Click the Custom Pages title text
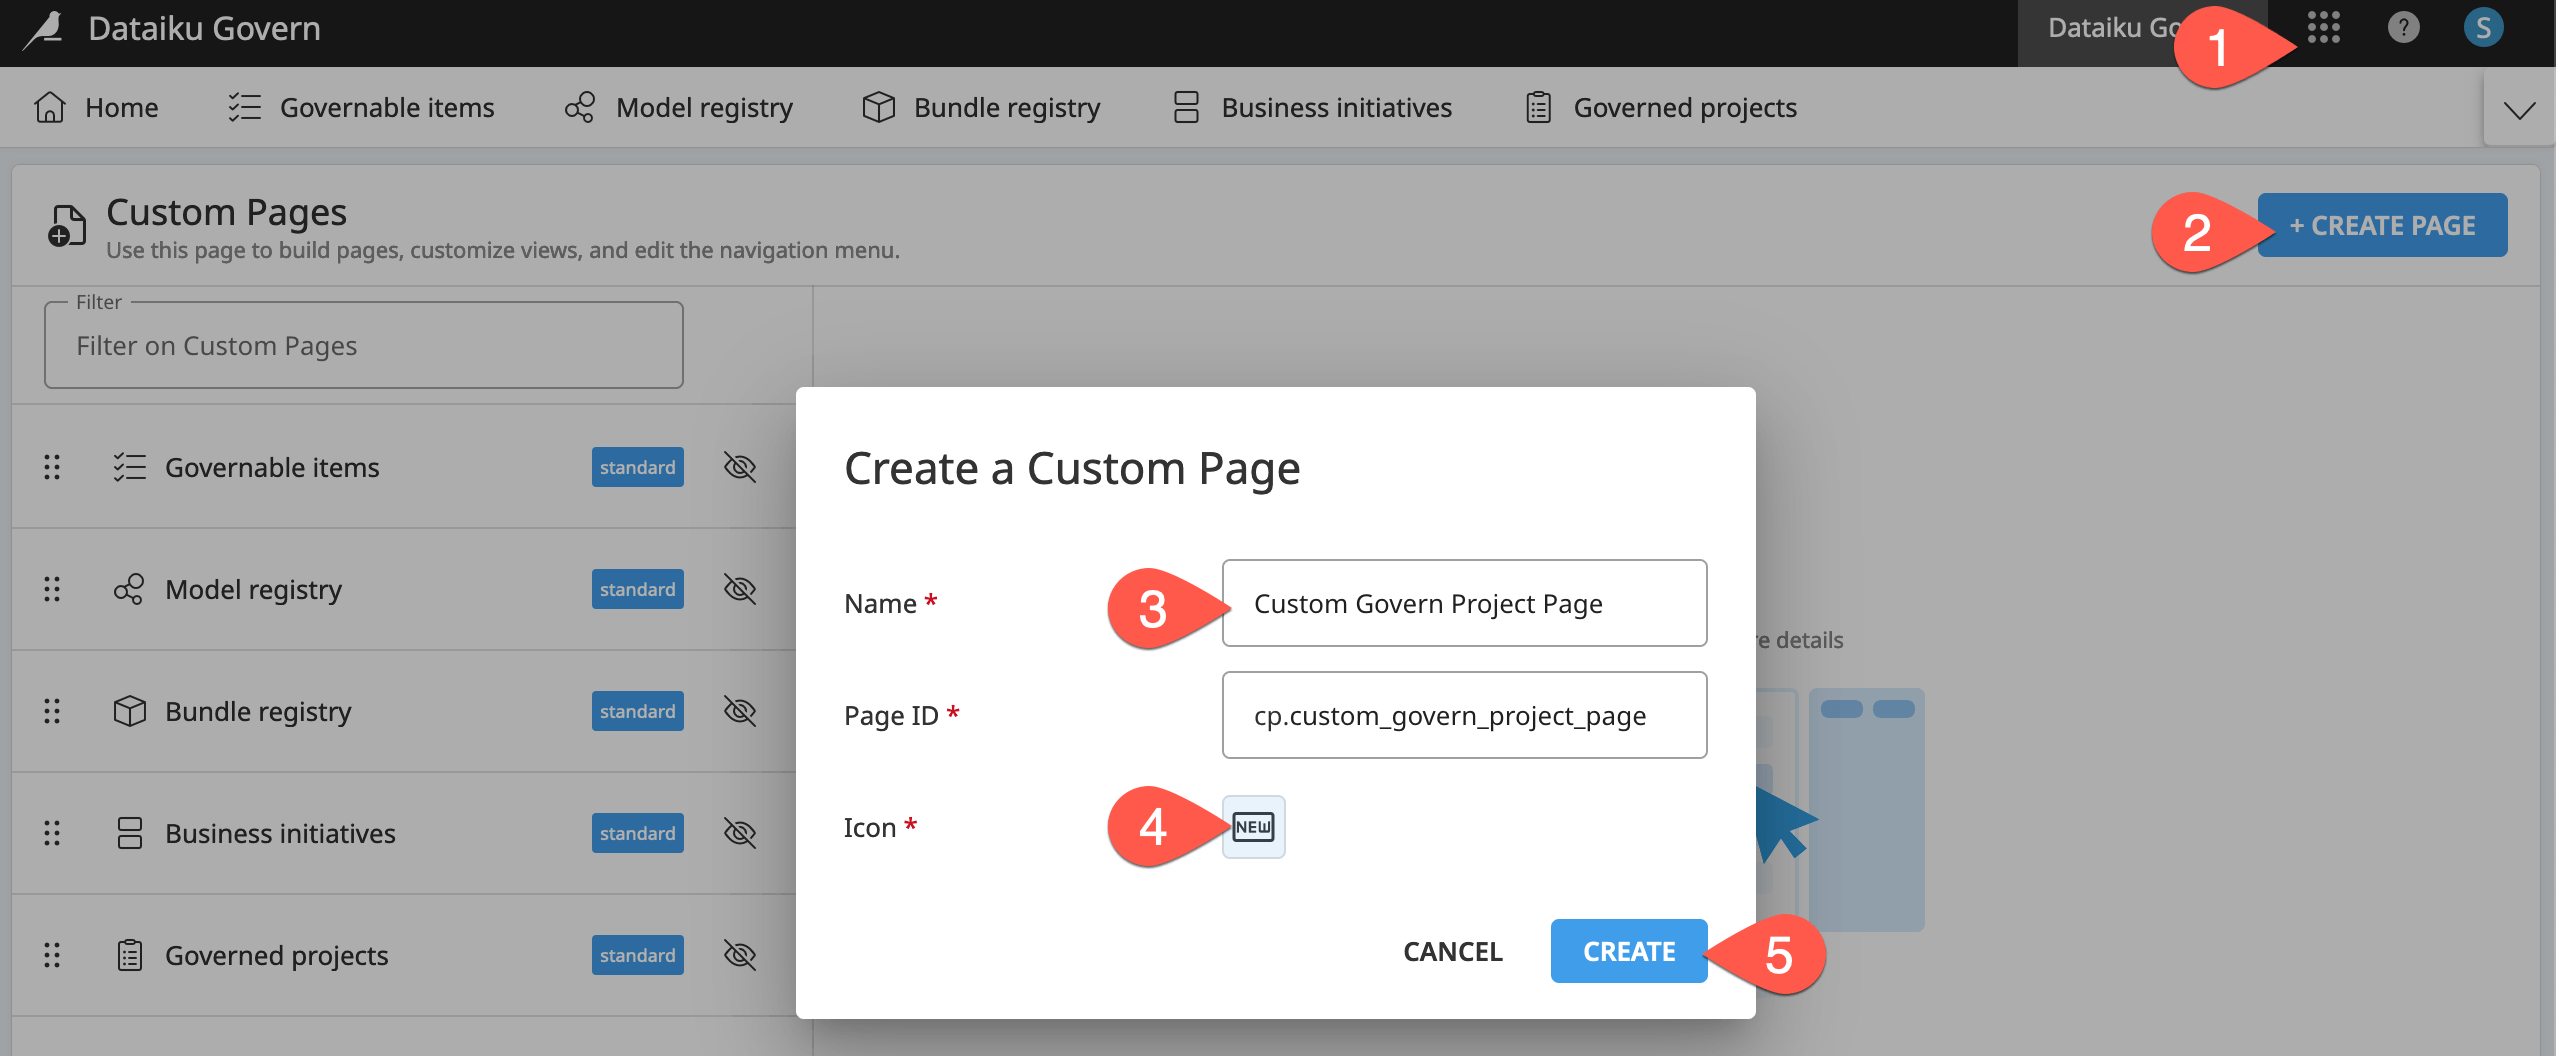The height and width of the screenshot is (1056, 2556). point(226,212)
